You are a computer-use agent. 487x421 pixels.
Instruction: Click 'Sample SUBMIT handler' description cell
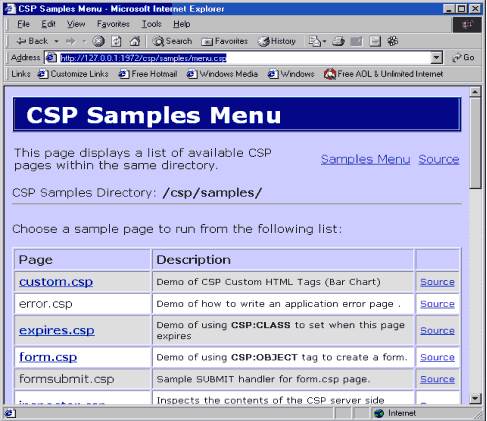tap(283, 379)
